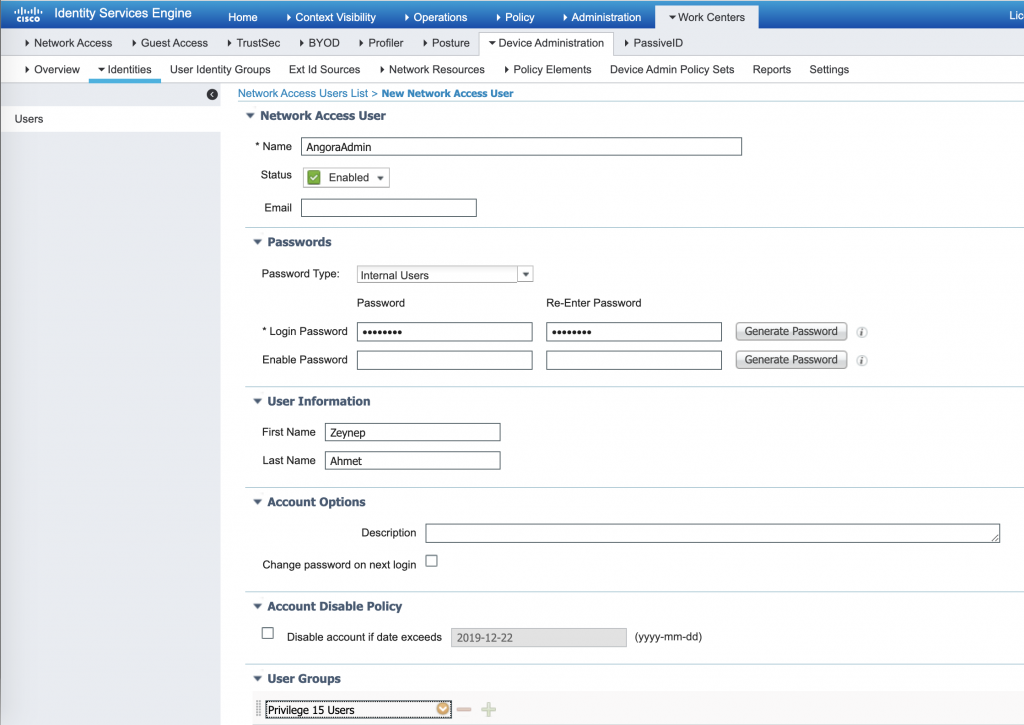Collapse the left sidebar panel arrow
This screenshot has width=1024, height=725.
click(x=212, y=95)
